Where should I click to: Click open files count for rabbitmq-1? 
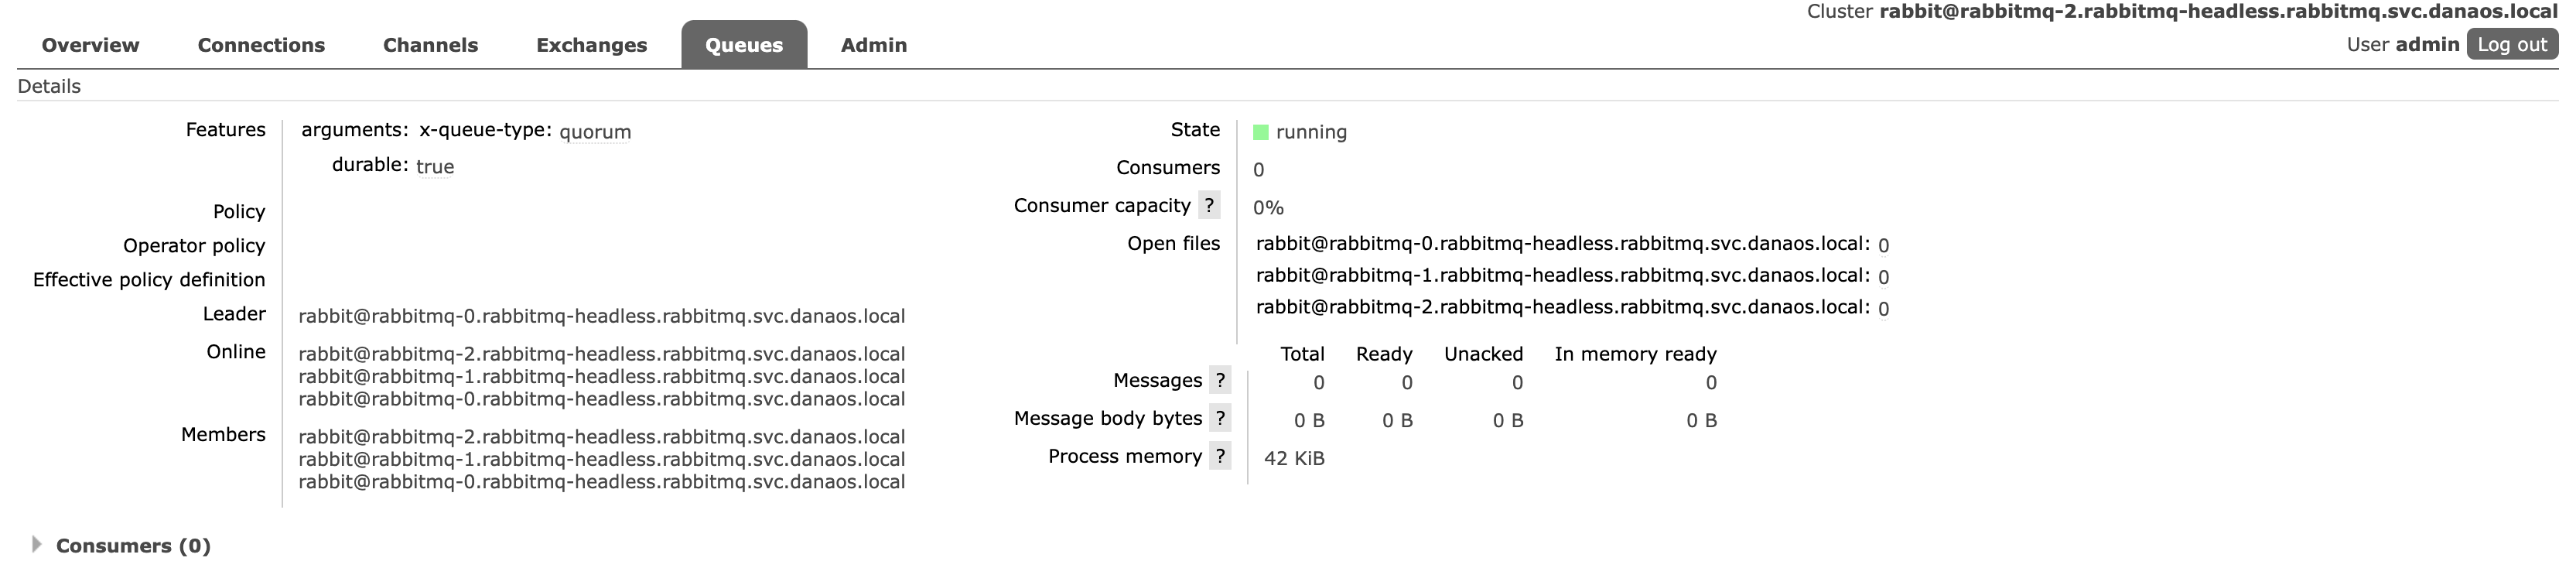[1883, 277]
